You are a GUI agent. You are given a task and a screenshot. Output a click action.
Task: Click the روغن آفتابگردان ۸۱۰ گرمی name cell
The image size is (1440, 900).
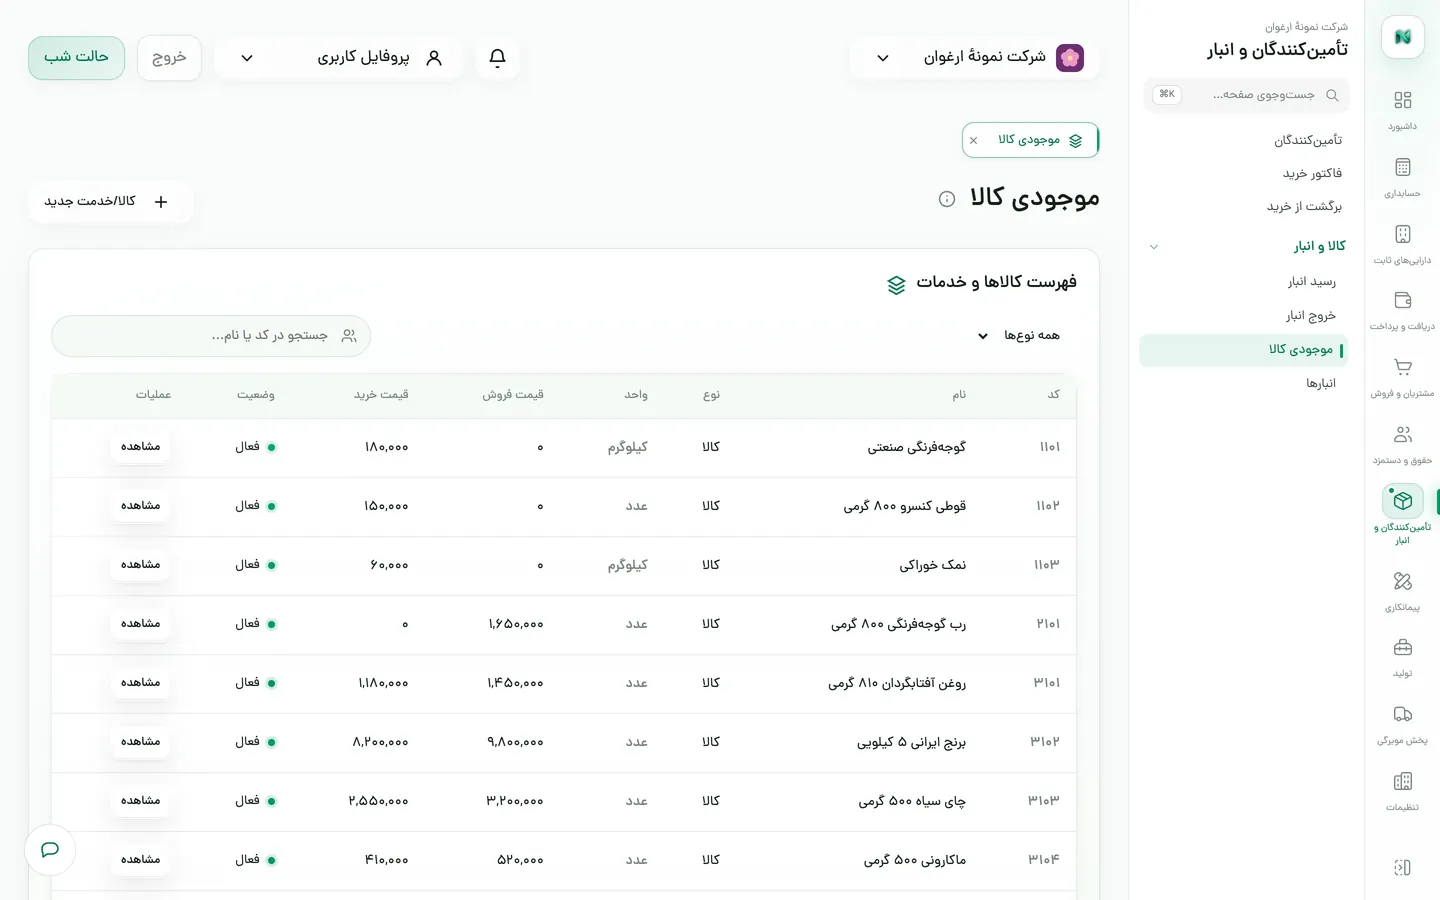897,683
